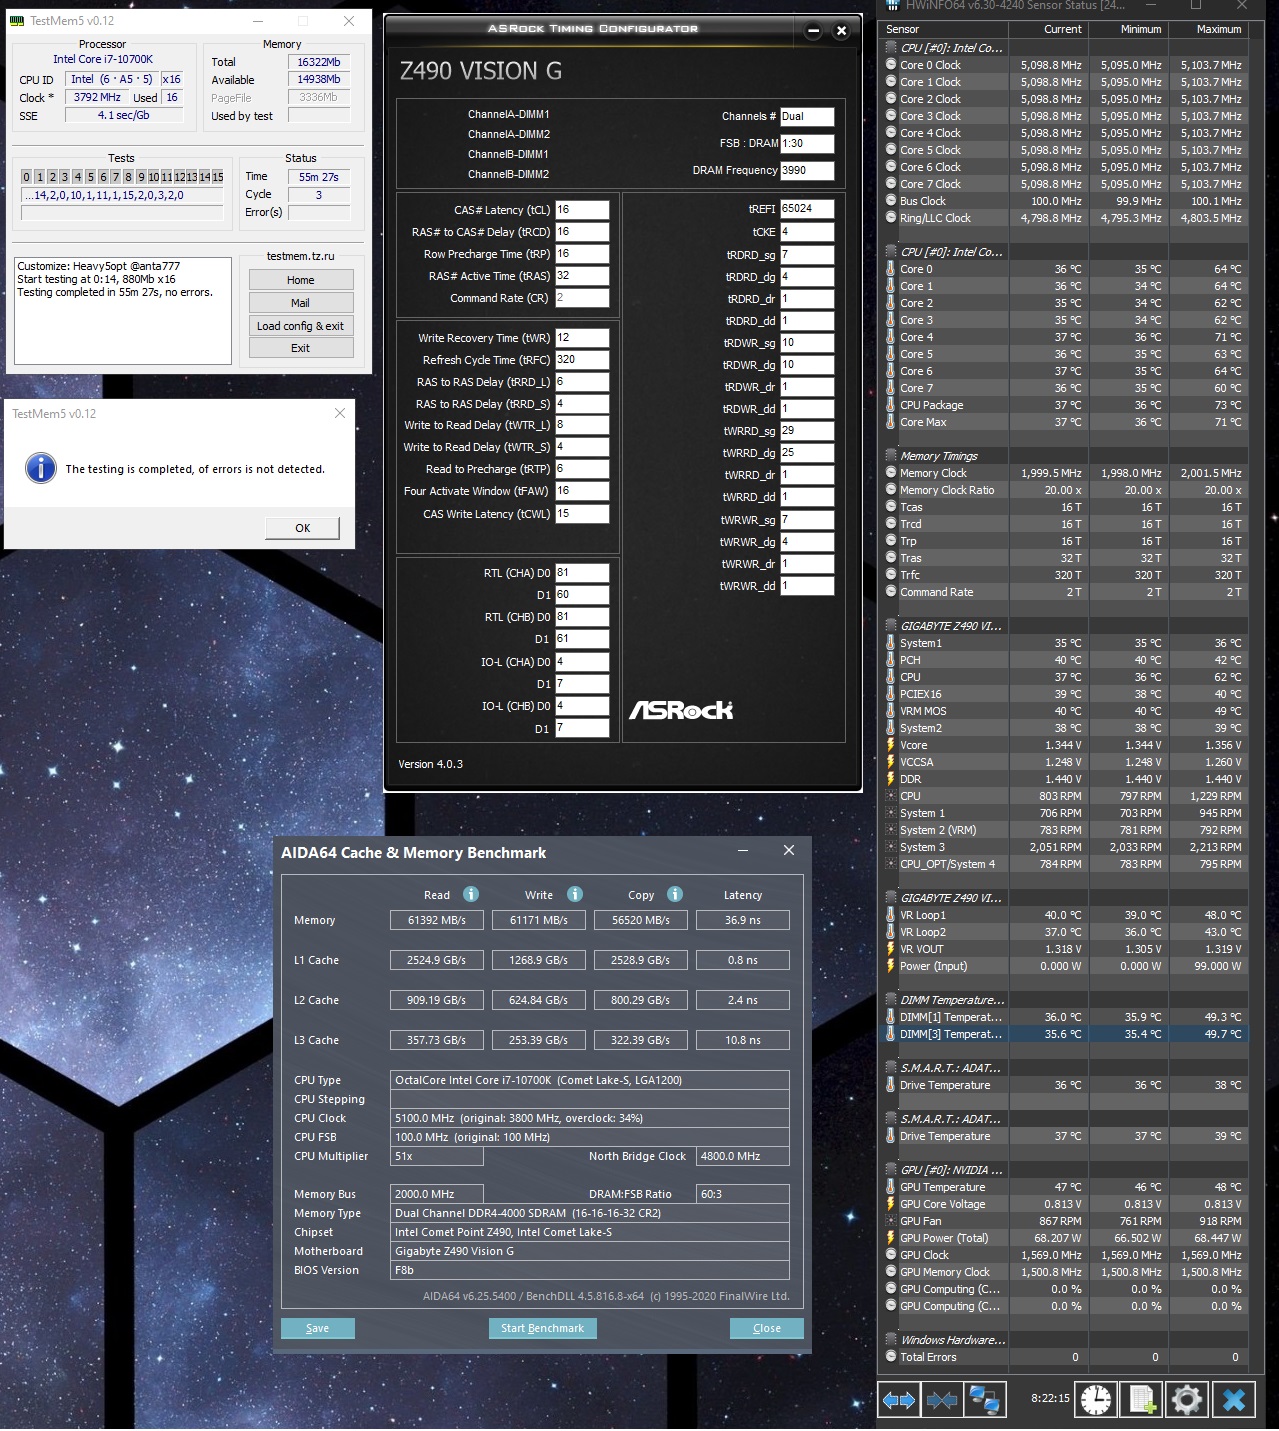Click Four Activate Window (tFAW) field
The width and height of the screenshot is (1279, 1431).
click(x=582, y=491)
